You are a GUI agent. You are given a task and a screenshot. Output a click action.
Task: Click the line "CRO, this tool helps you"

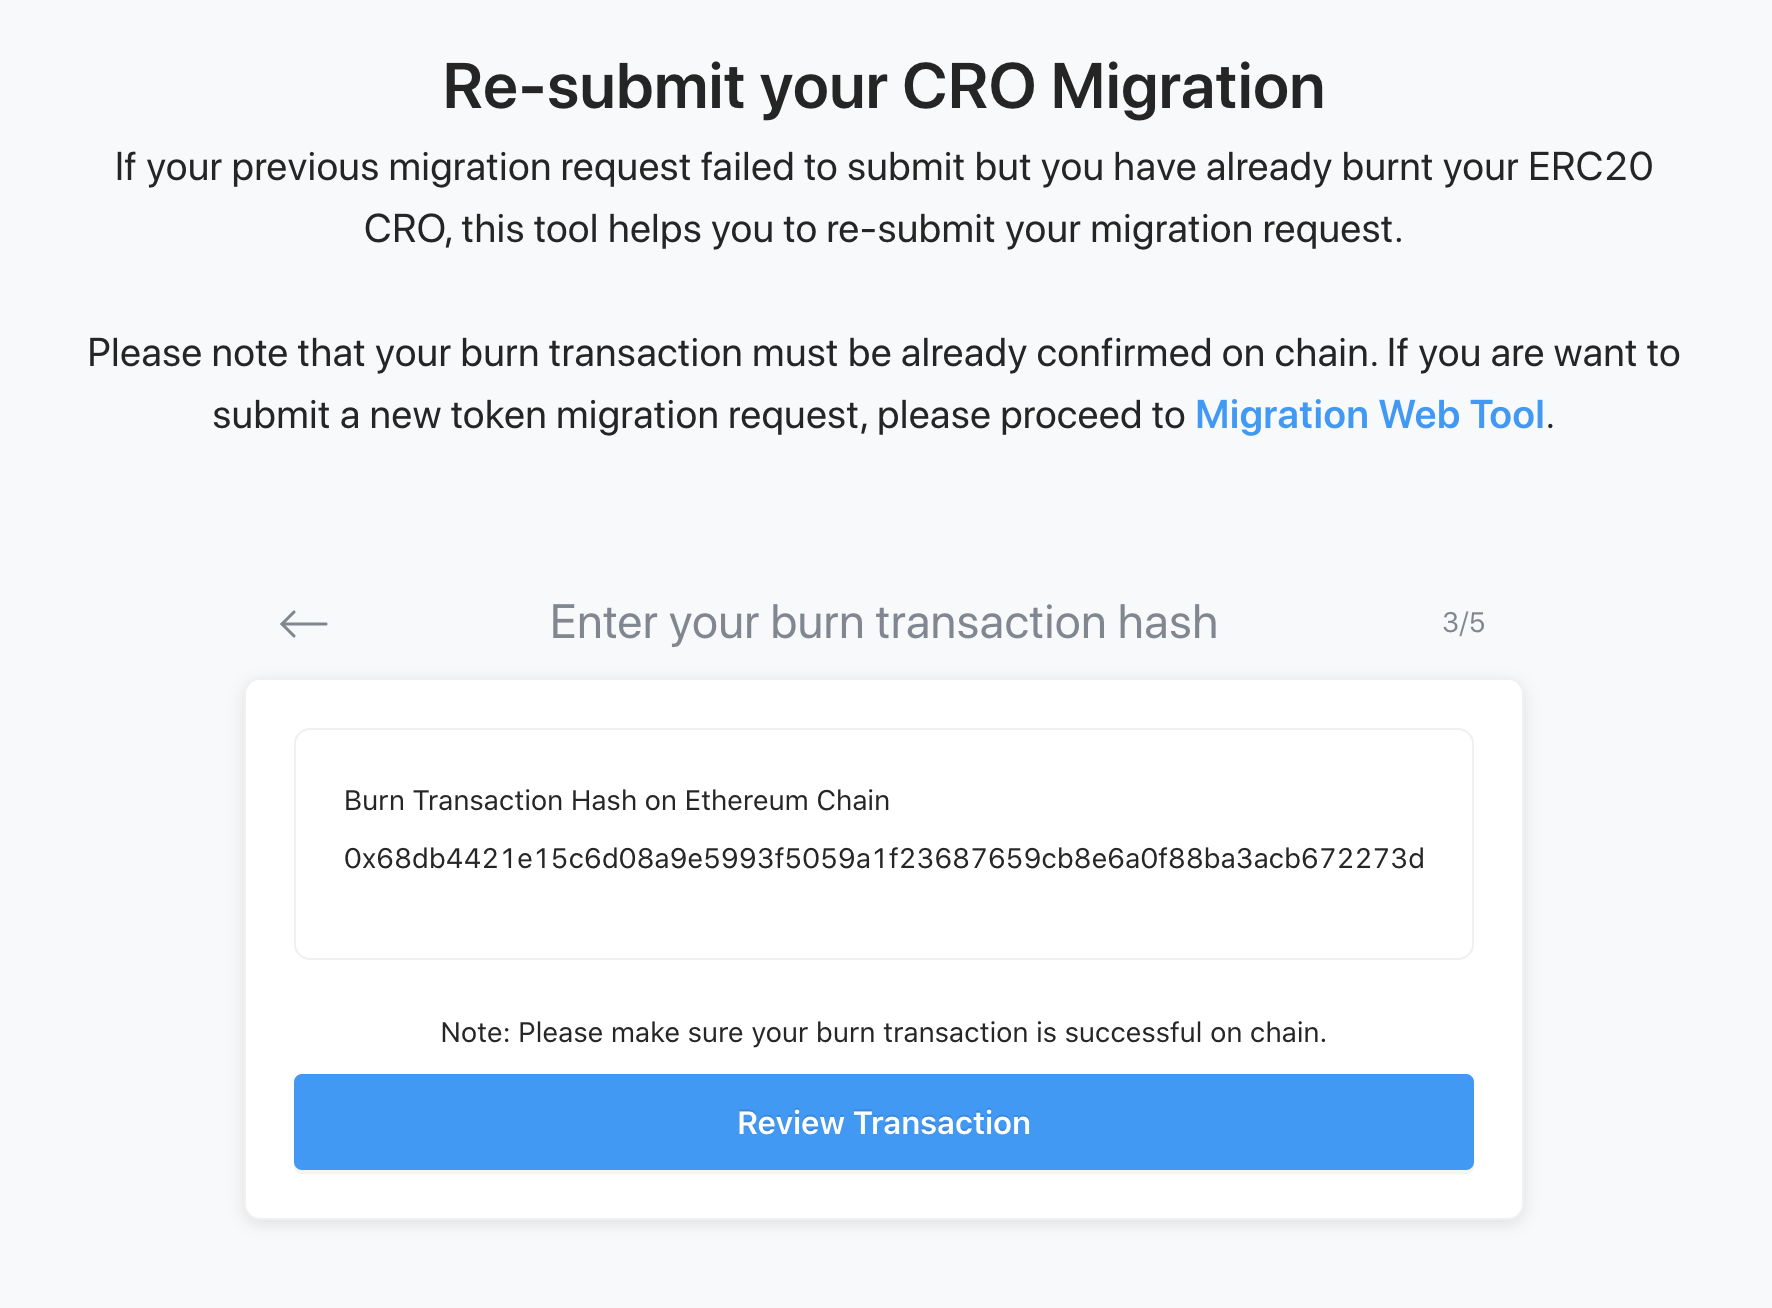[x=884, y=229]
